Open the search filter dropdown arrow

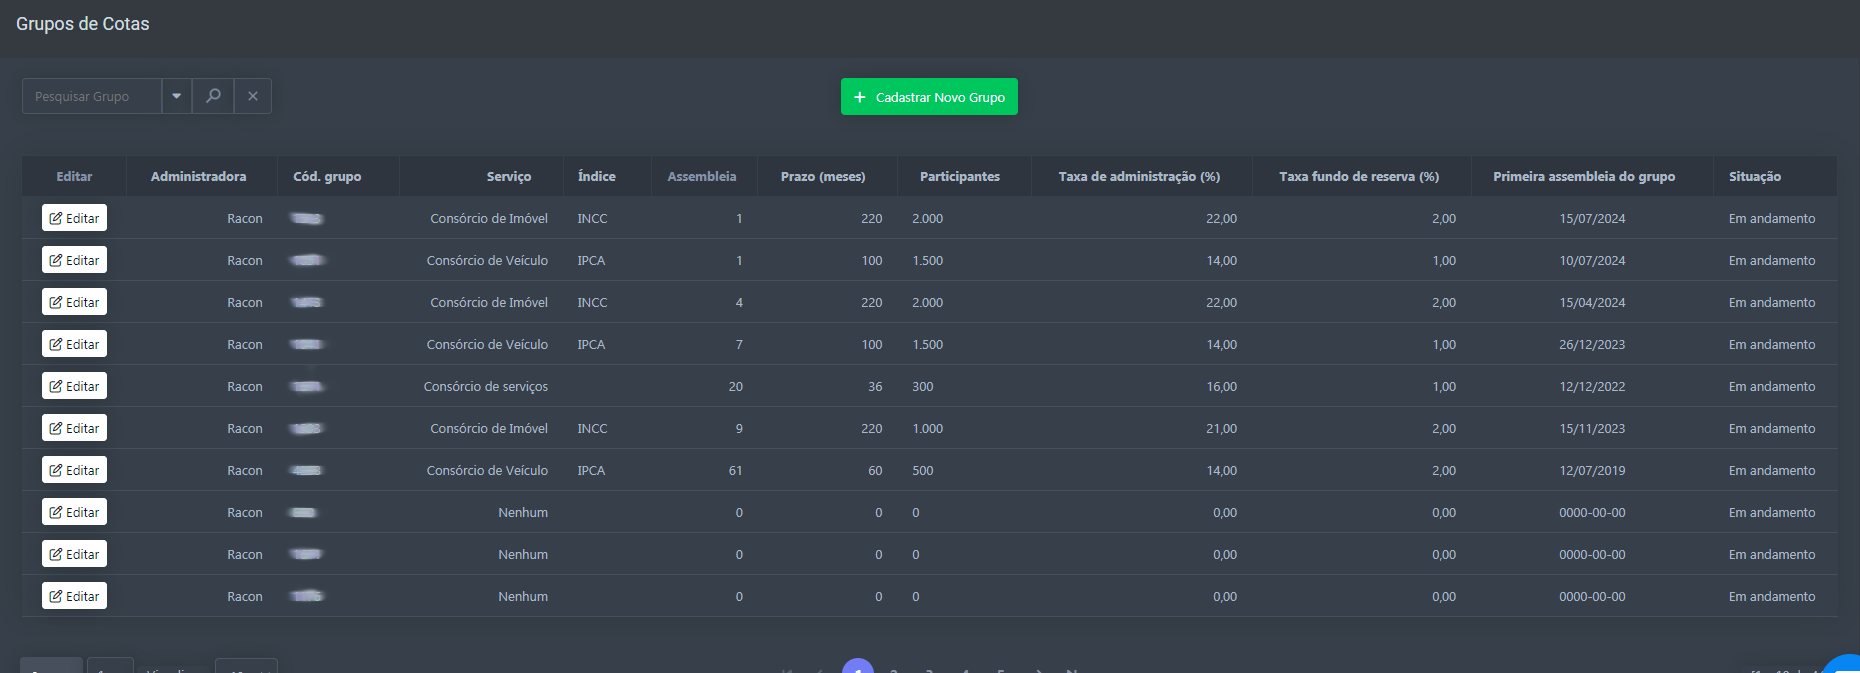(177, 96)
